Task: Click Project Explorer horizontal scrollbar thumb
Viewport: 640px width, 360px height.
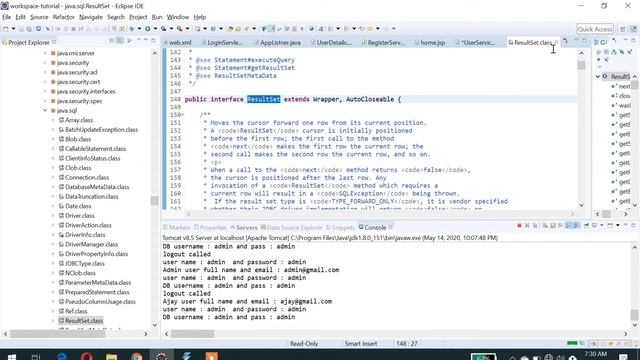Action: tap(58, 334)
